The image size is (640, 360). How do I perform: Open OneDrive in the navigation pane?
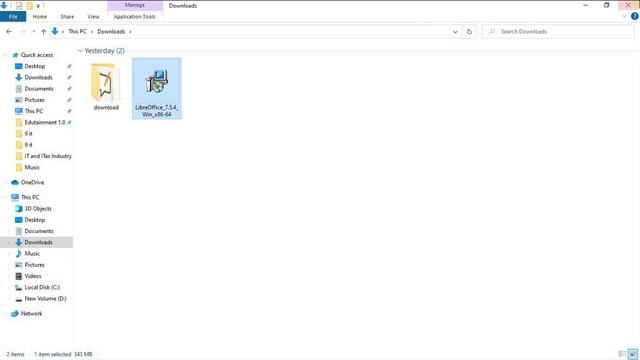pyautogui.click(x=32, y=182)
